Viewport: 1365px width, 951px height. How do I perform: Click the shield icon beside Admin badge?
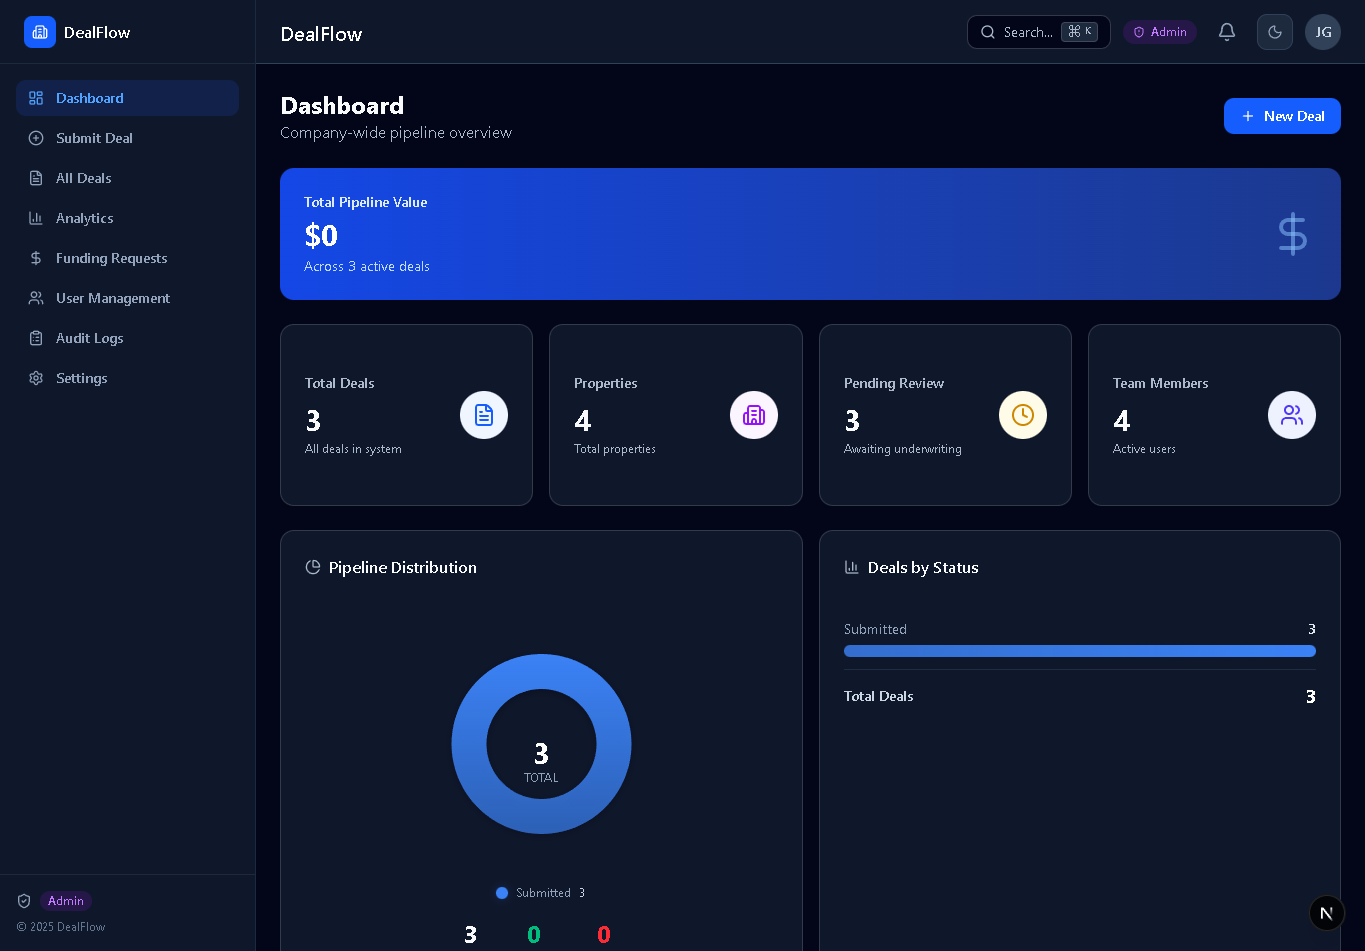pos(23,901)
